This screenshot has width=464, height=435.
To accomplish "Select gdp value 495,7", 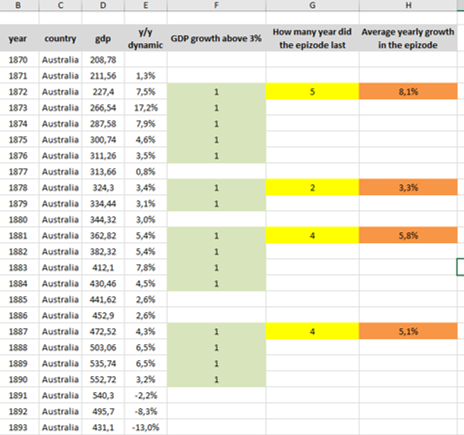I will tap(103, 412).
